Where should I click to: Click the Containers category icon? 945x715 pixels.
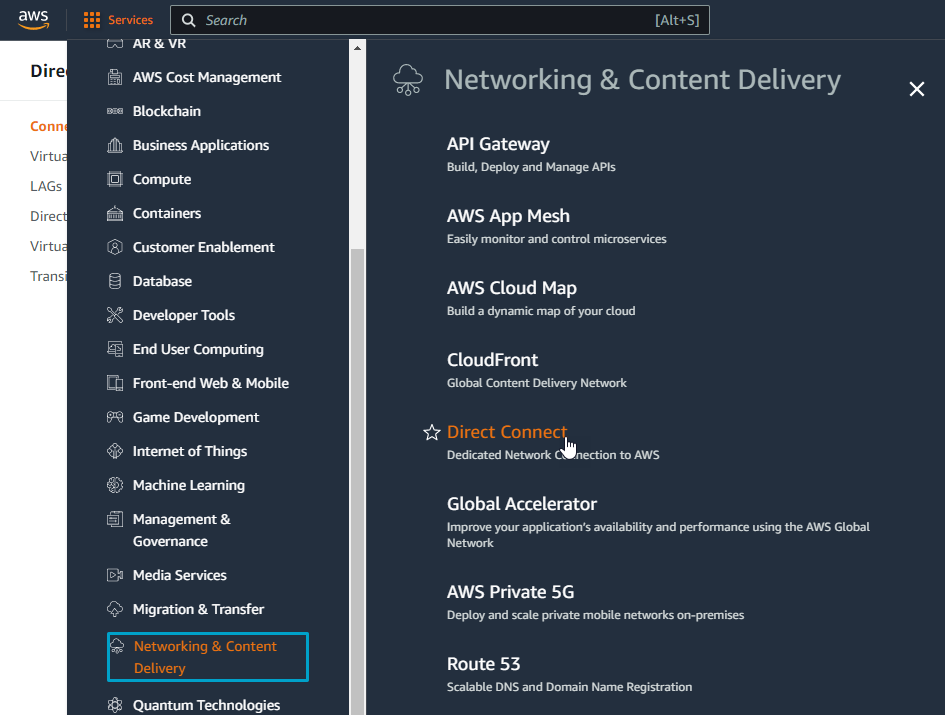coord(115,213)
